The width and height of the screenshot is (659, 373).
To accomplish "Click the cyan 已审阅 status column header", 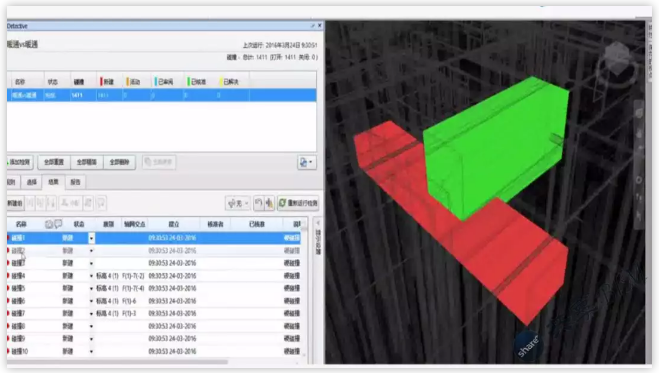I will (x=165, y=82).
